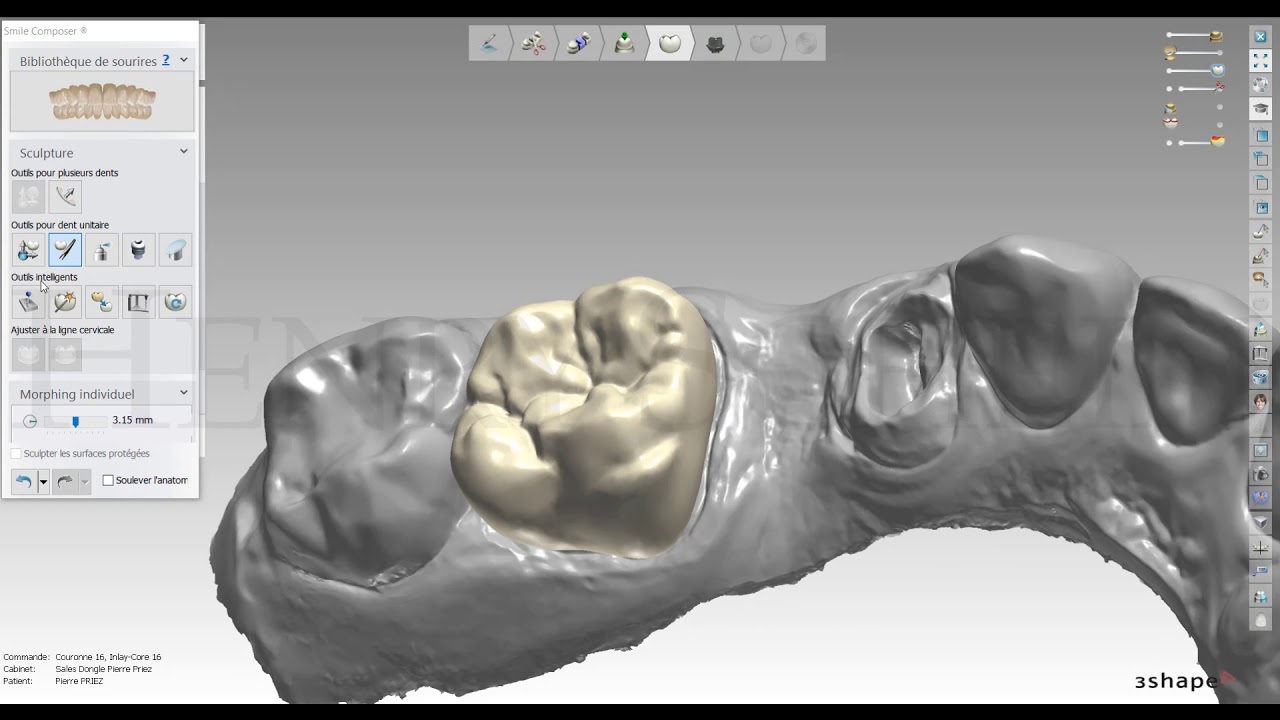Toggle 'Sculpter les surfaces protégées' checkbox
This screenshot has height=720, width=1280.
pyautogui.click(x=16, y=454)
